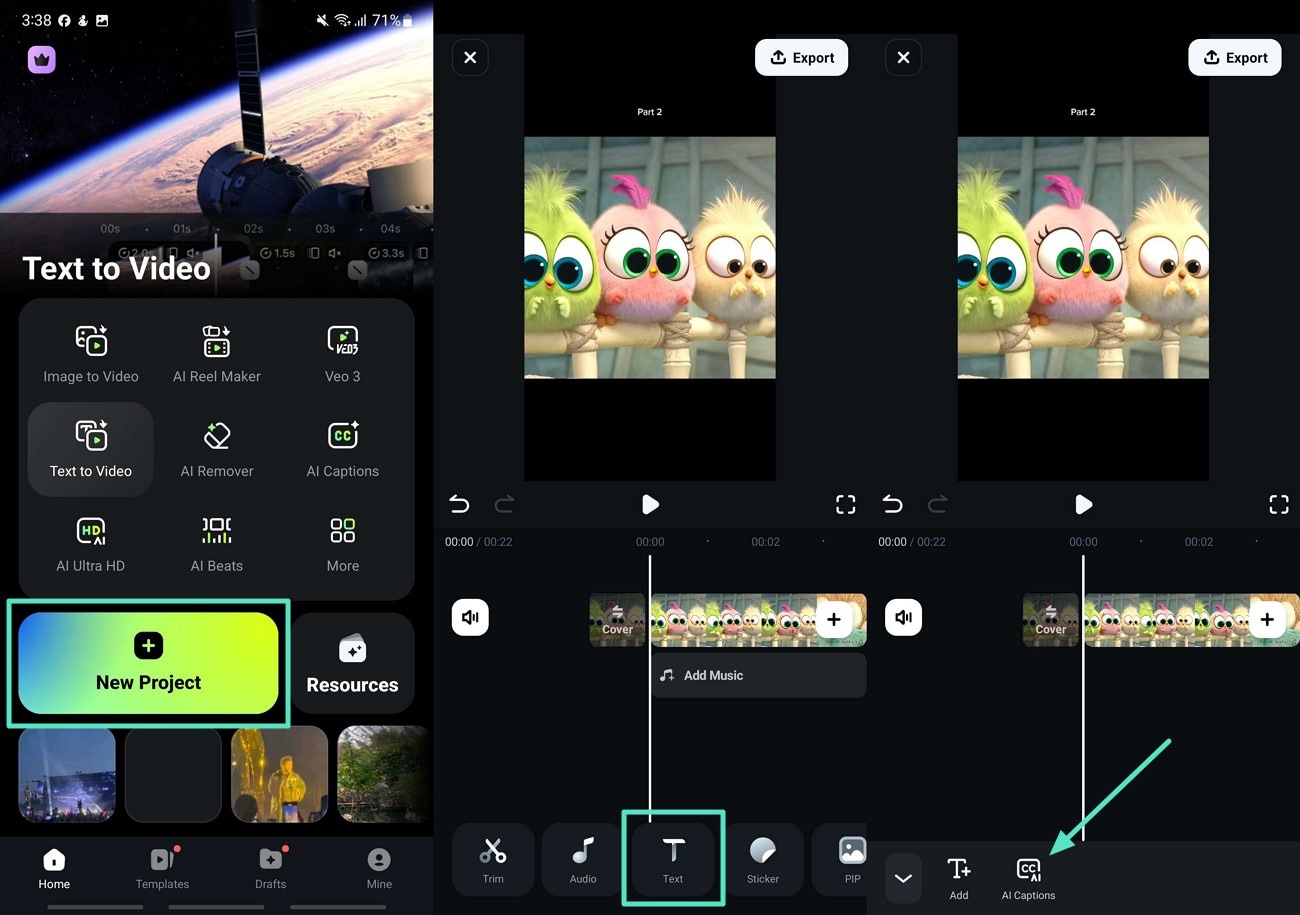1300x915 pixels.
Task: Tap the 00:02 mark in middle timeline
Action: coord(766,542)
